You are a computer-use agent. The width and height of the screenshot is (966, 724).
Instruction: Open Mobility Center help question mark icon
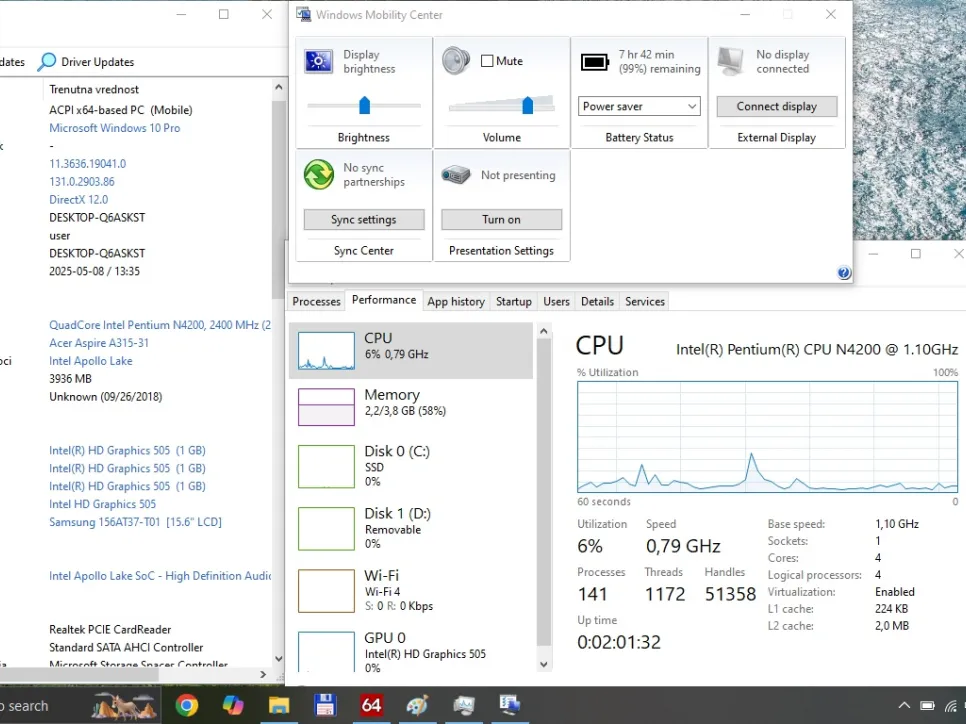point(844,272)
